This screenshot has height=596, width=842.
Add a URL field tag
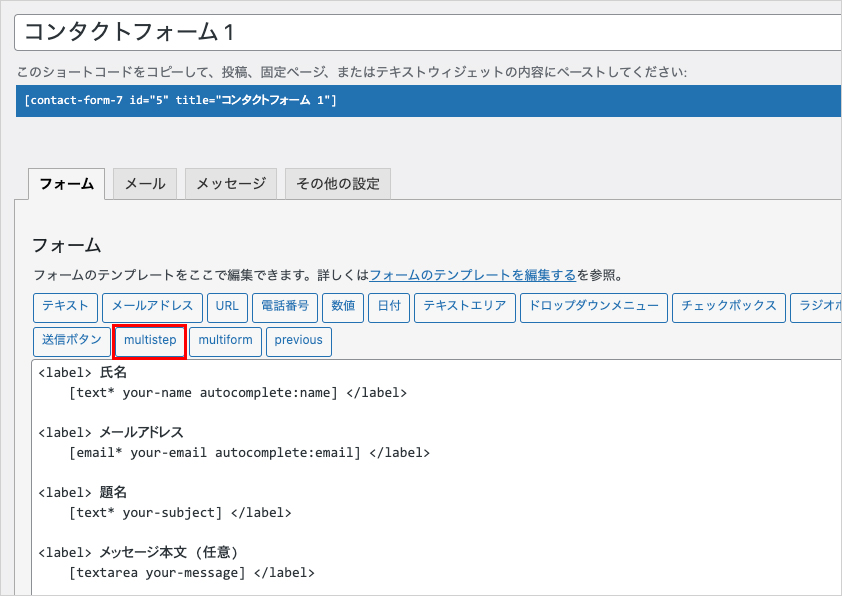(x=227, y=308)
